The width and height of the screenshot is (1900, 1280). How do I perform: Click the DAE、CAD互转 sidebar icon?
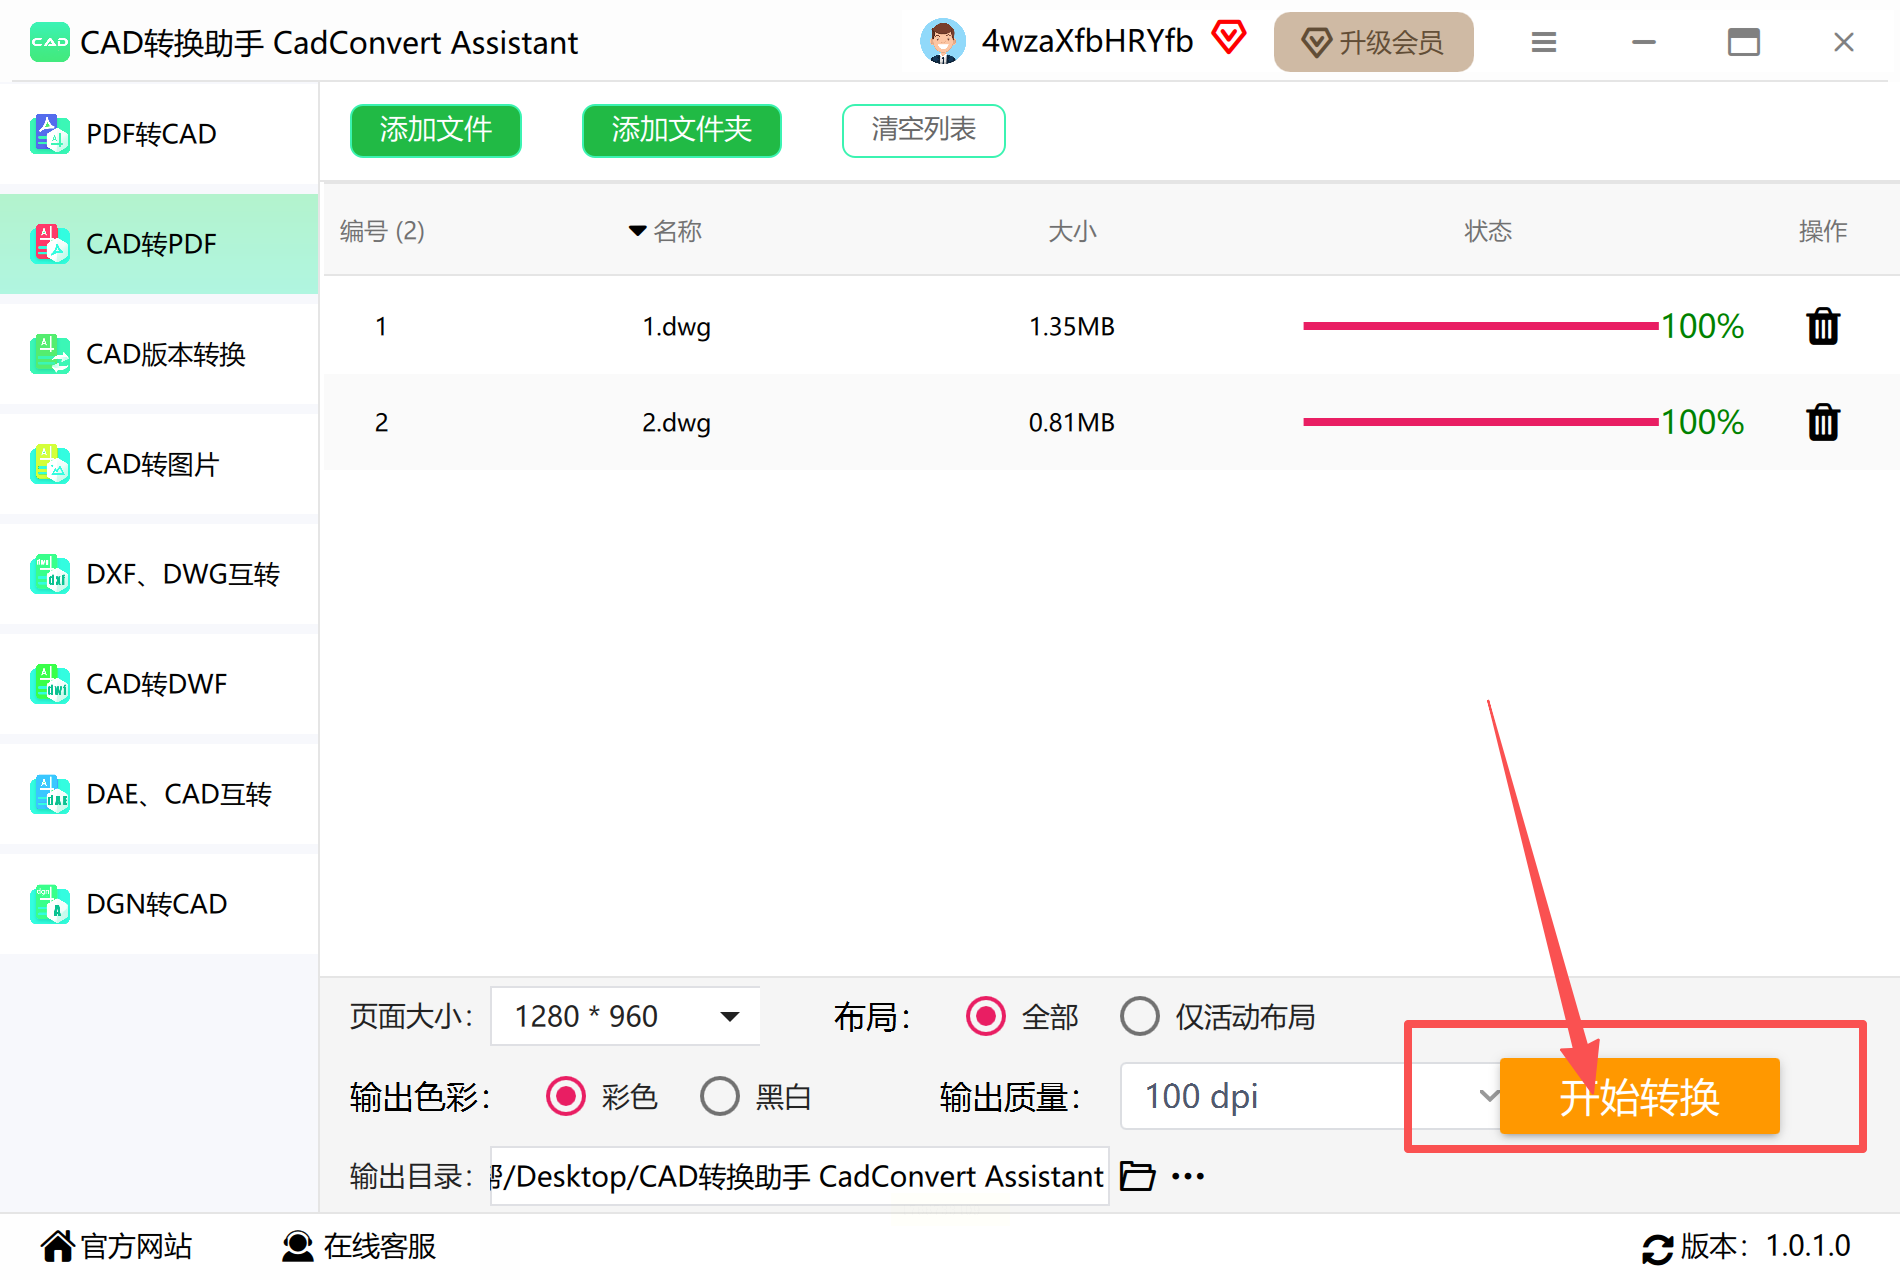coord(49,794)
